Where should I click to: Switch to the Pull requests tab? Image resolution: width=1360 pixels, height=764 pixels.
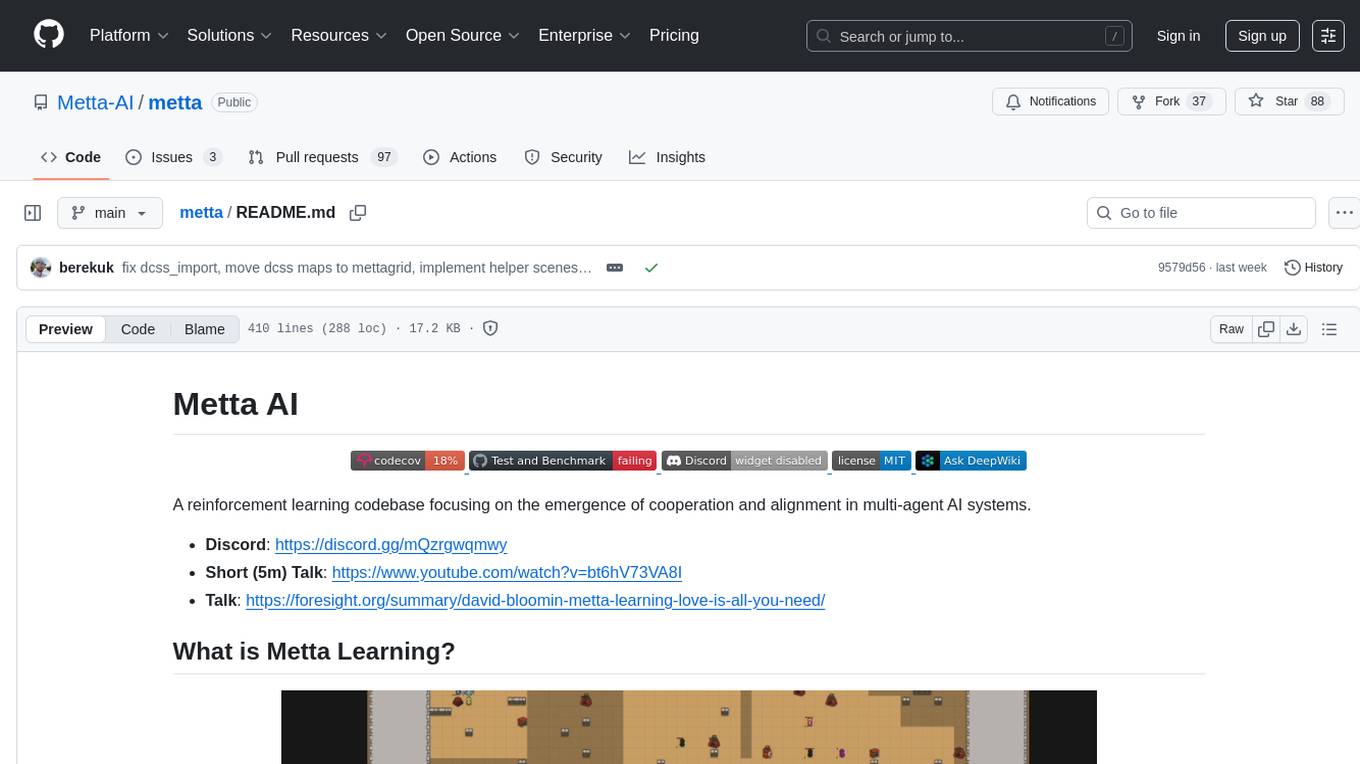click(322, 157)
